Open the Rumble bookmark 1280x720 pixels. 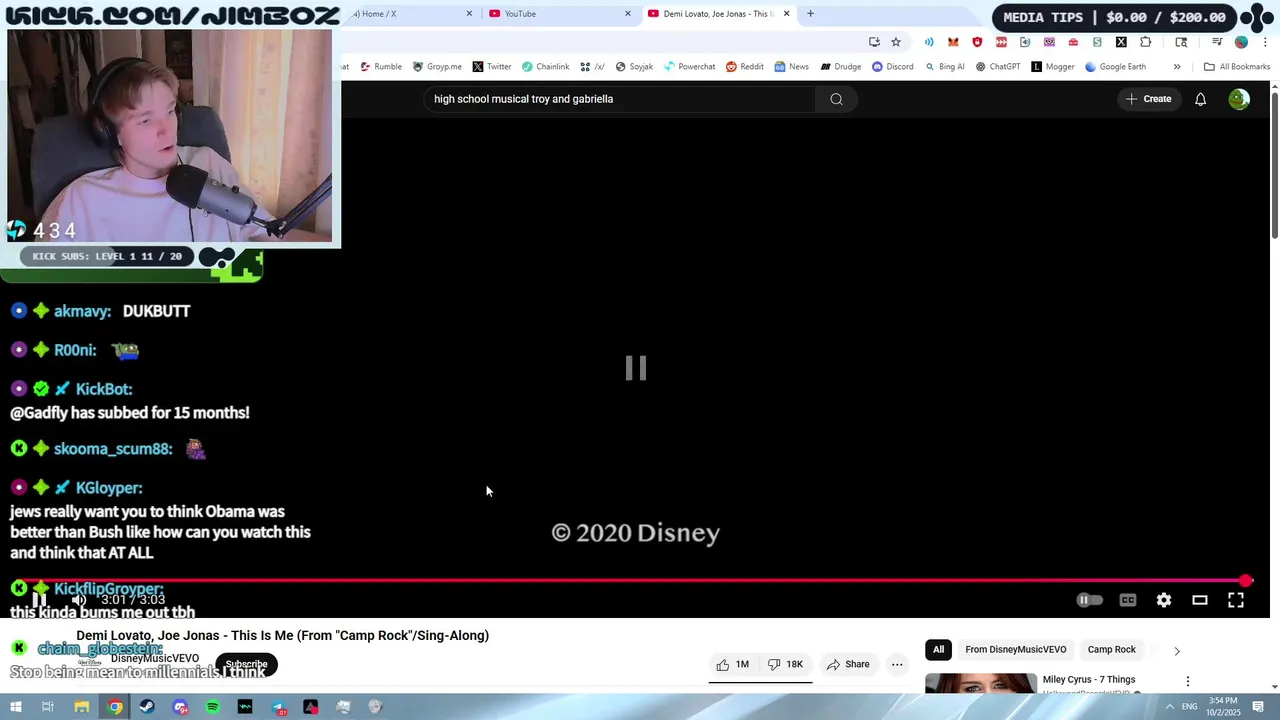point(381,67)
